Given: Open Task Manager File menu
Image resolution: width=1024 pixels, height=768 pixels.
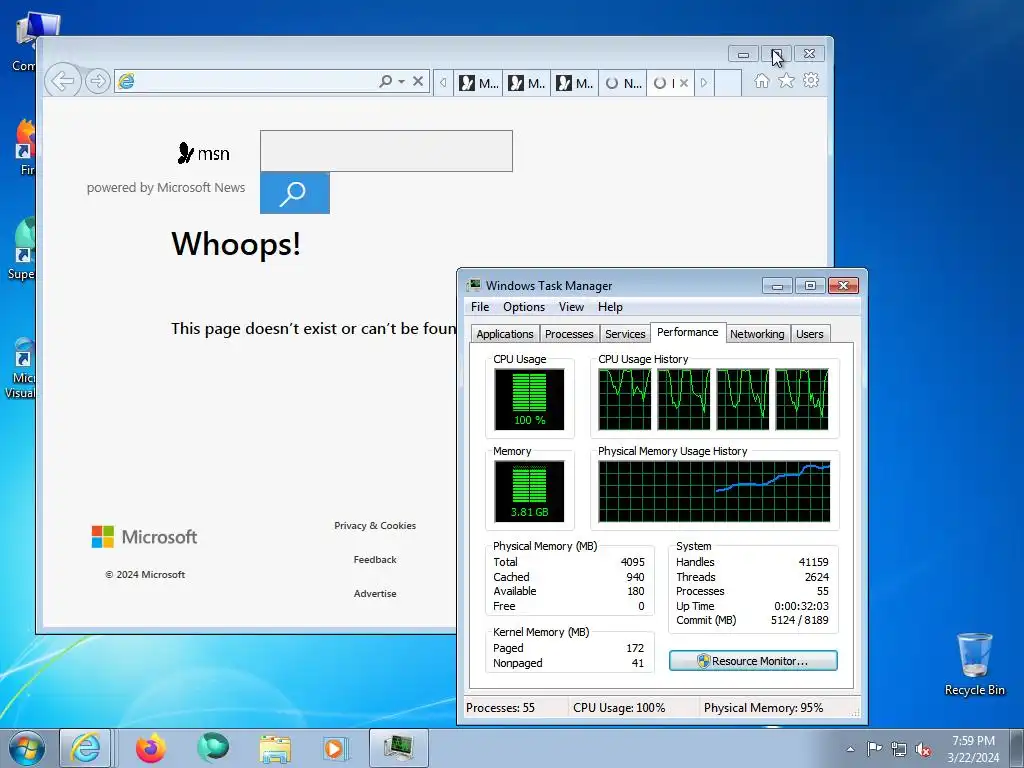Looking at the screenshot, I should (480, 307).
